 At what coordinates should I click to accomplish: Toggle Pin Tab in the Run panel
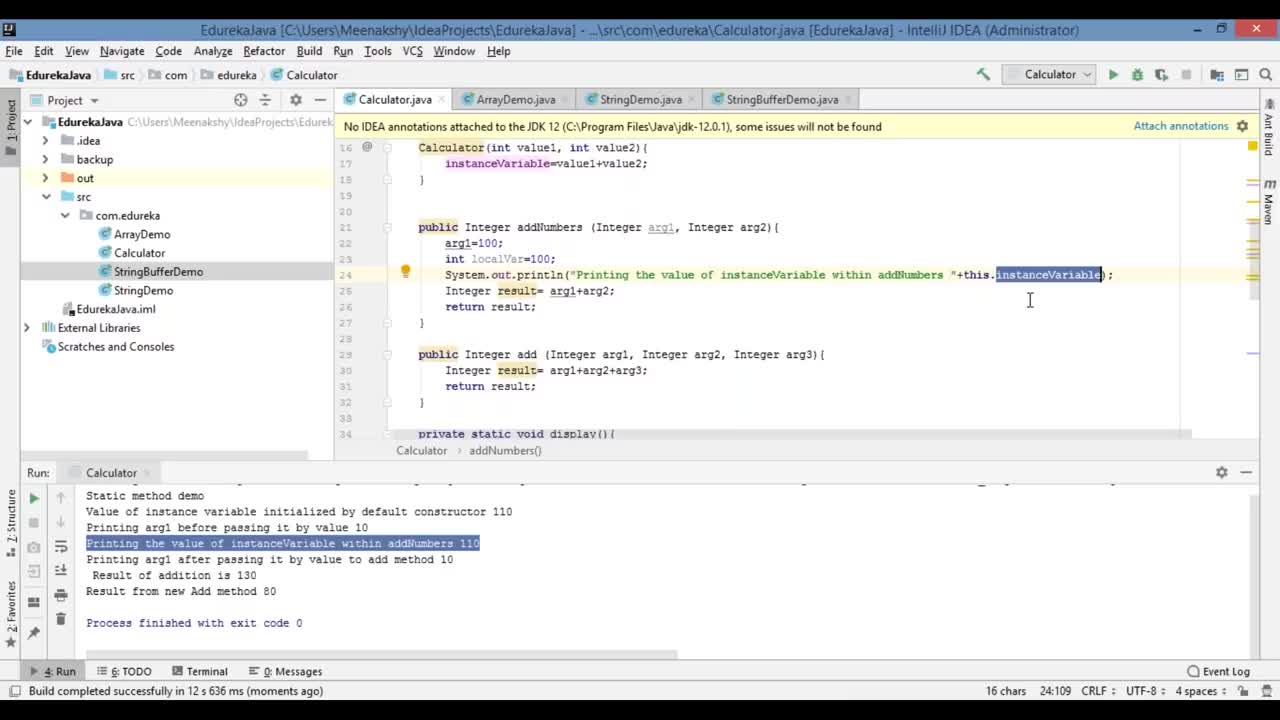pos(34,632)
